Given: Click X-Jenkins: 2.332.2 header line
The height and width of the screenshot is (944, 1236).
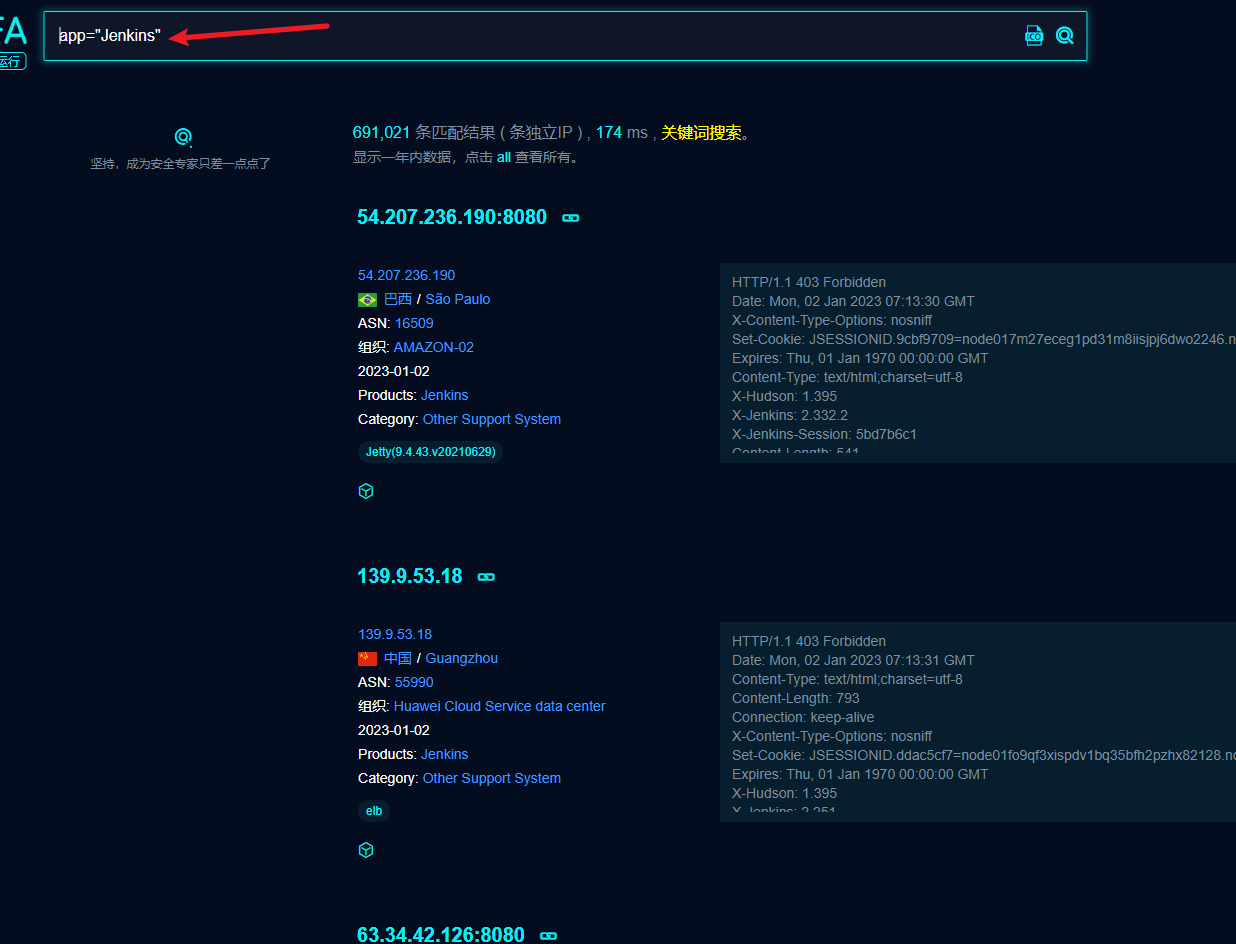Looking at the screenshot, I should 790,415.
